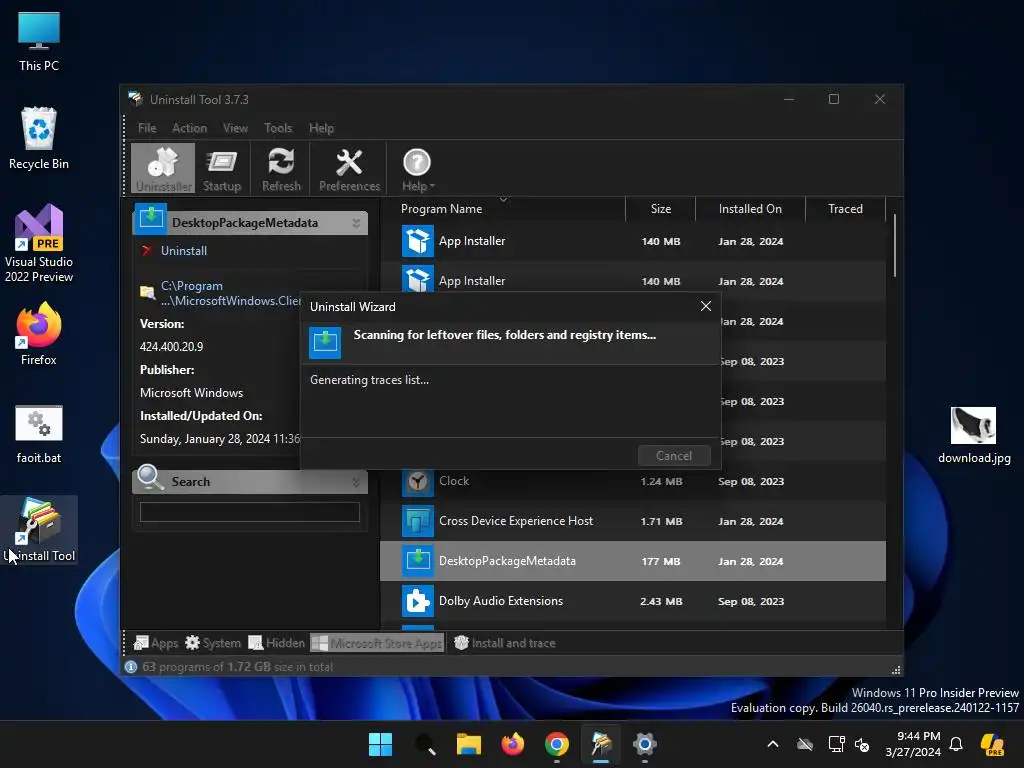
Task: Select Dolby Audio Extensions icon
Action: pyautogui.click(x=417, y=601)
